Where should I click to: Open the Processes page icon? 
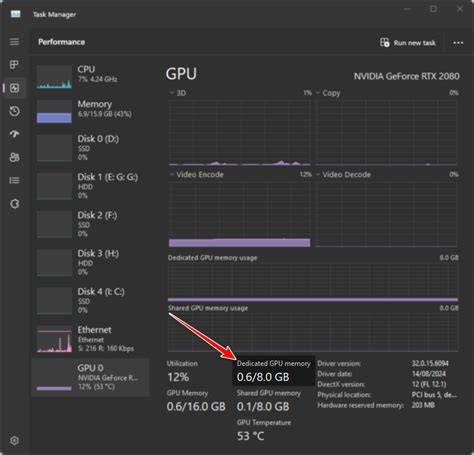(14, 65)
